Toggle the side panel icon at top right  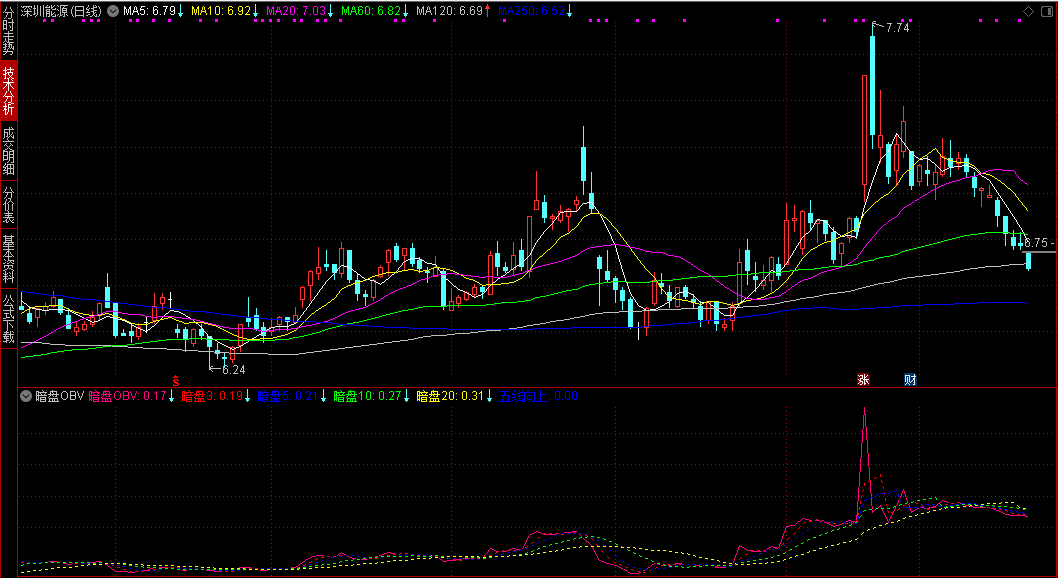pyautogui.click(x=1046, y=11)
